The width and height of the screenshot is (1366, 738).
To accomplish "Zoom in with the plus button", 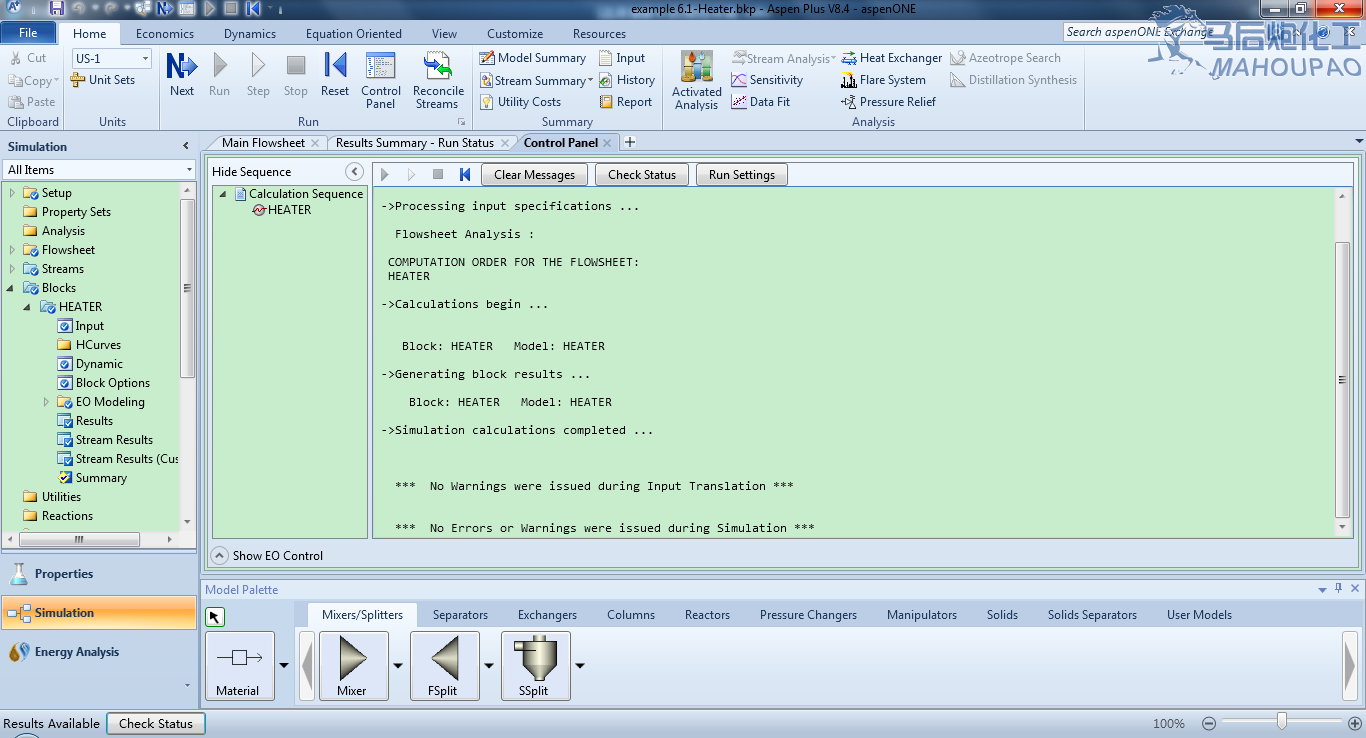I will point(1355,723).
